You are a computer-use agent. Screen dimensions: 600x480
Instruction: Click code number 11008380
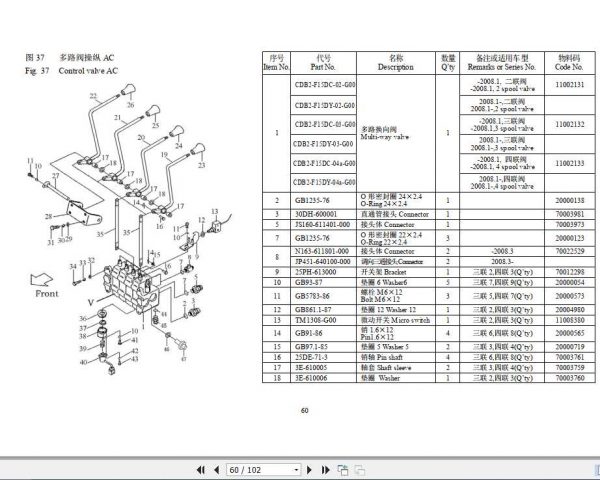pos(570,320)
